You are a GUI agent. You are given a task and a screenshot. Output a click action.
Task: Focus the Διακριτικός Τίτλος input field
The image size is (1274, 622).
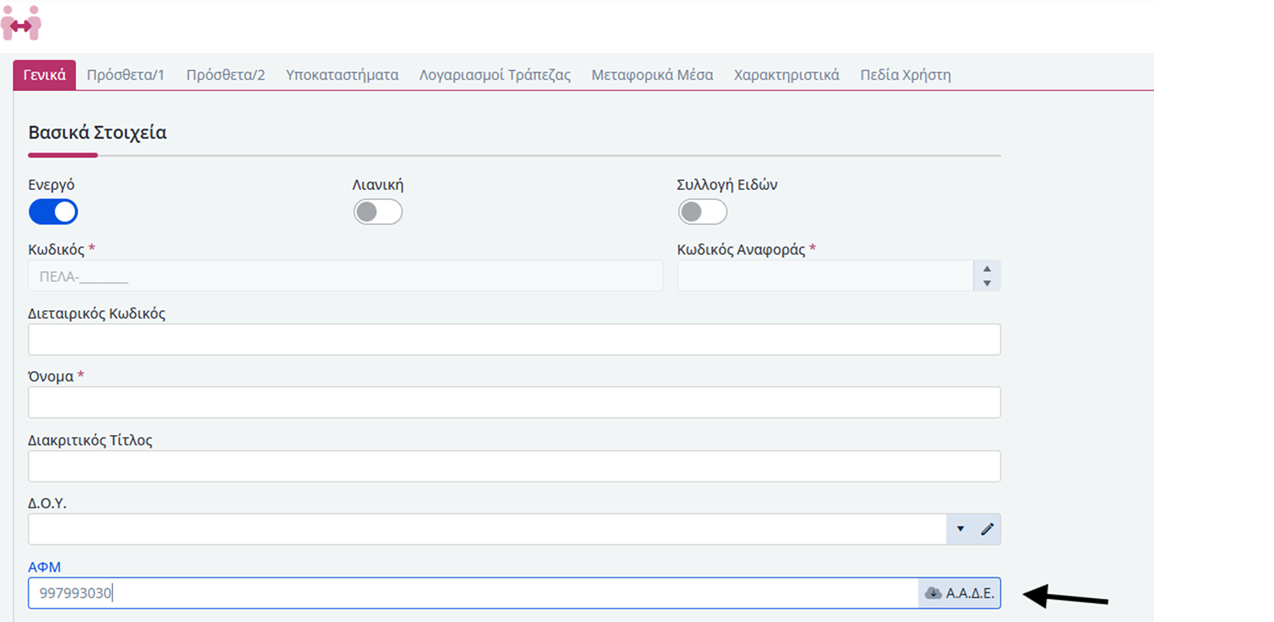click(x=514, y=466)
